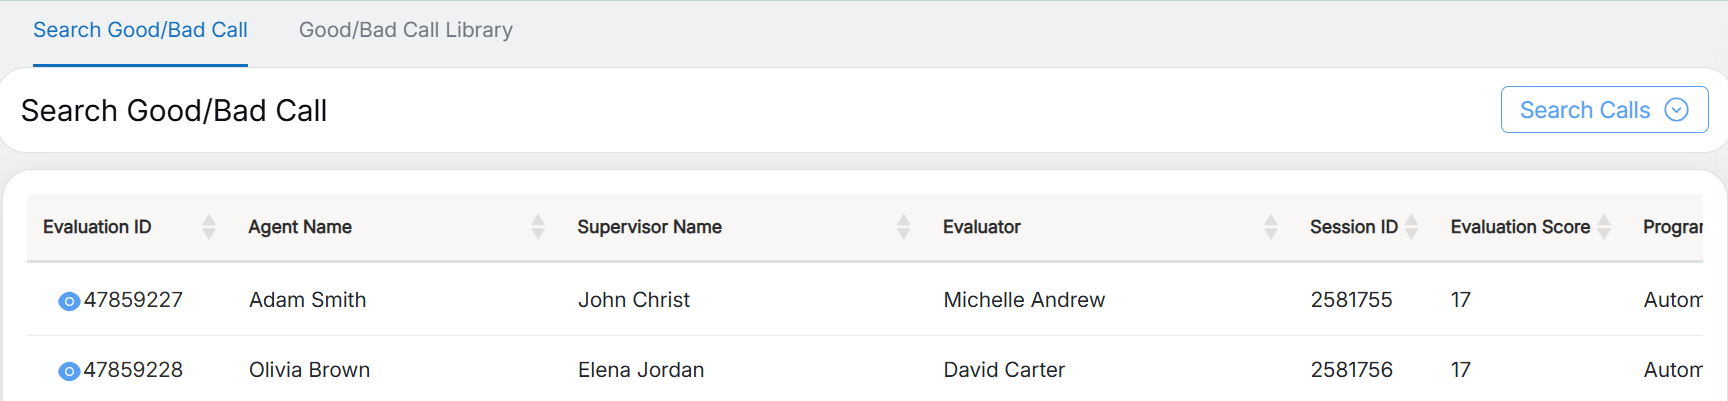Image resolution: width=1728 pixels, height=401 pixels.
Task: Sort by Evaluator column arrows
Action: (x=1271, y=227)
